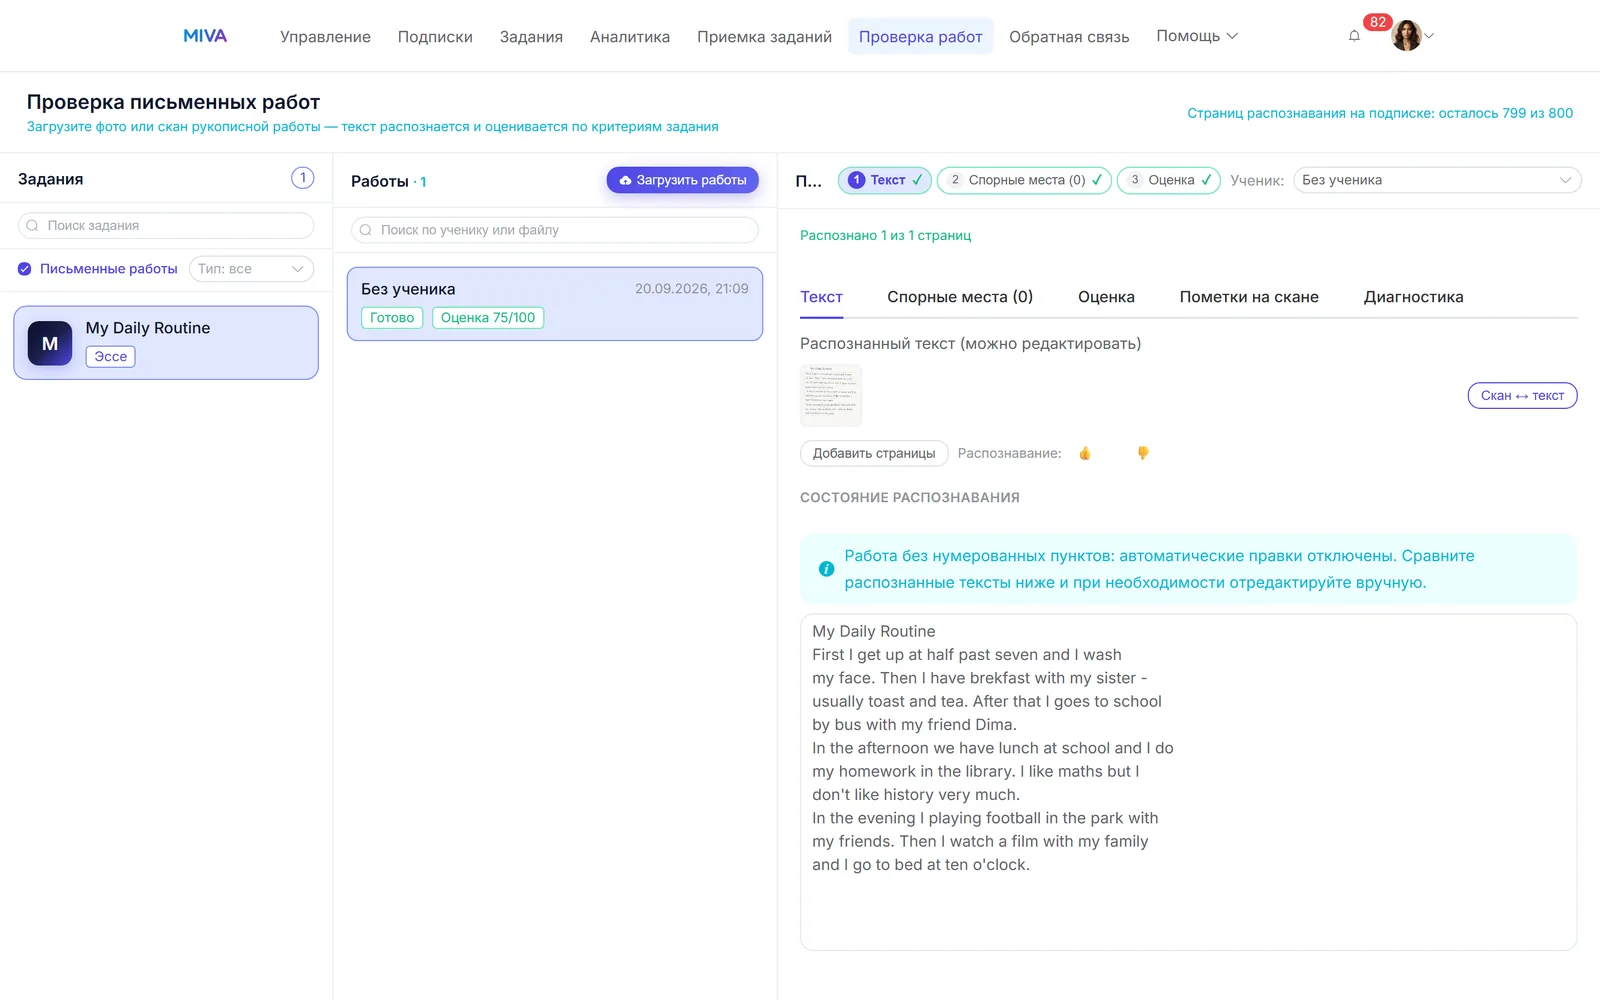Click the info icon in recognition notice
This screenshot has width=1600, height=1000.
826,569
